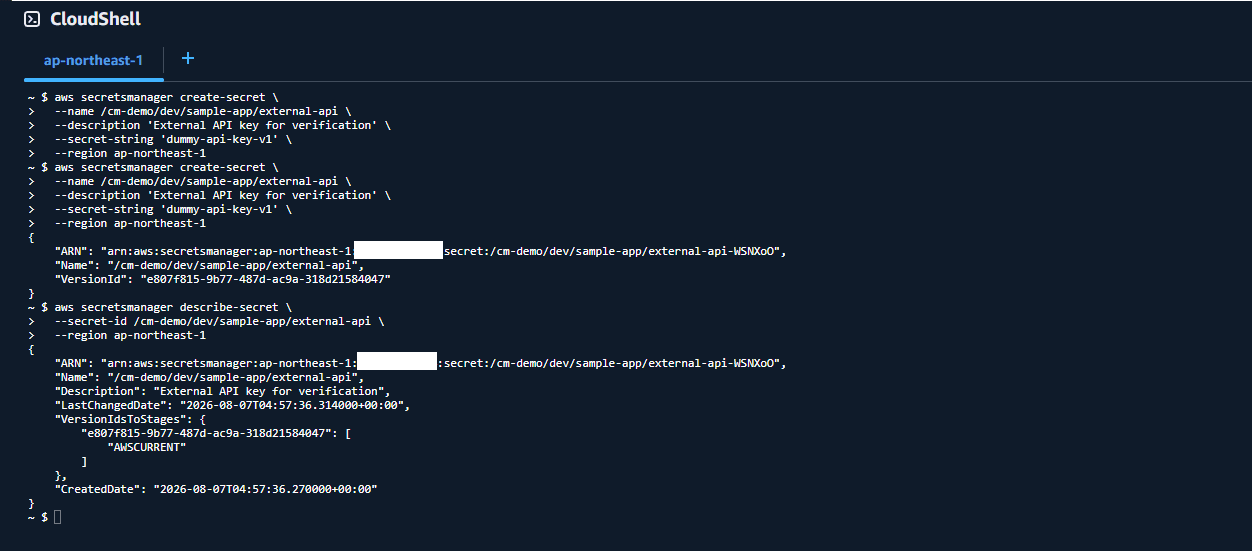This screenshot has height=551, width=1252.
Task: Click the "VersionIdsToStages" key line
Action: point(132,419)
